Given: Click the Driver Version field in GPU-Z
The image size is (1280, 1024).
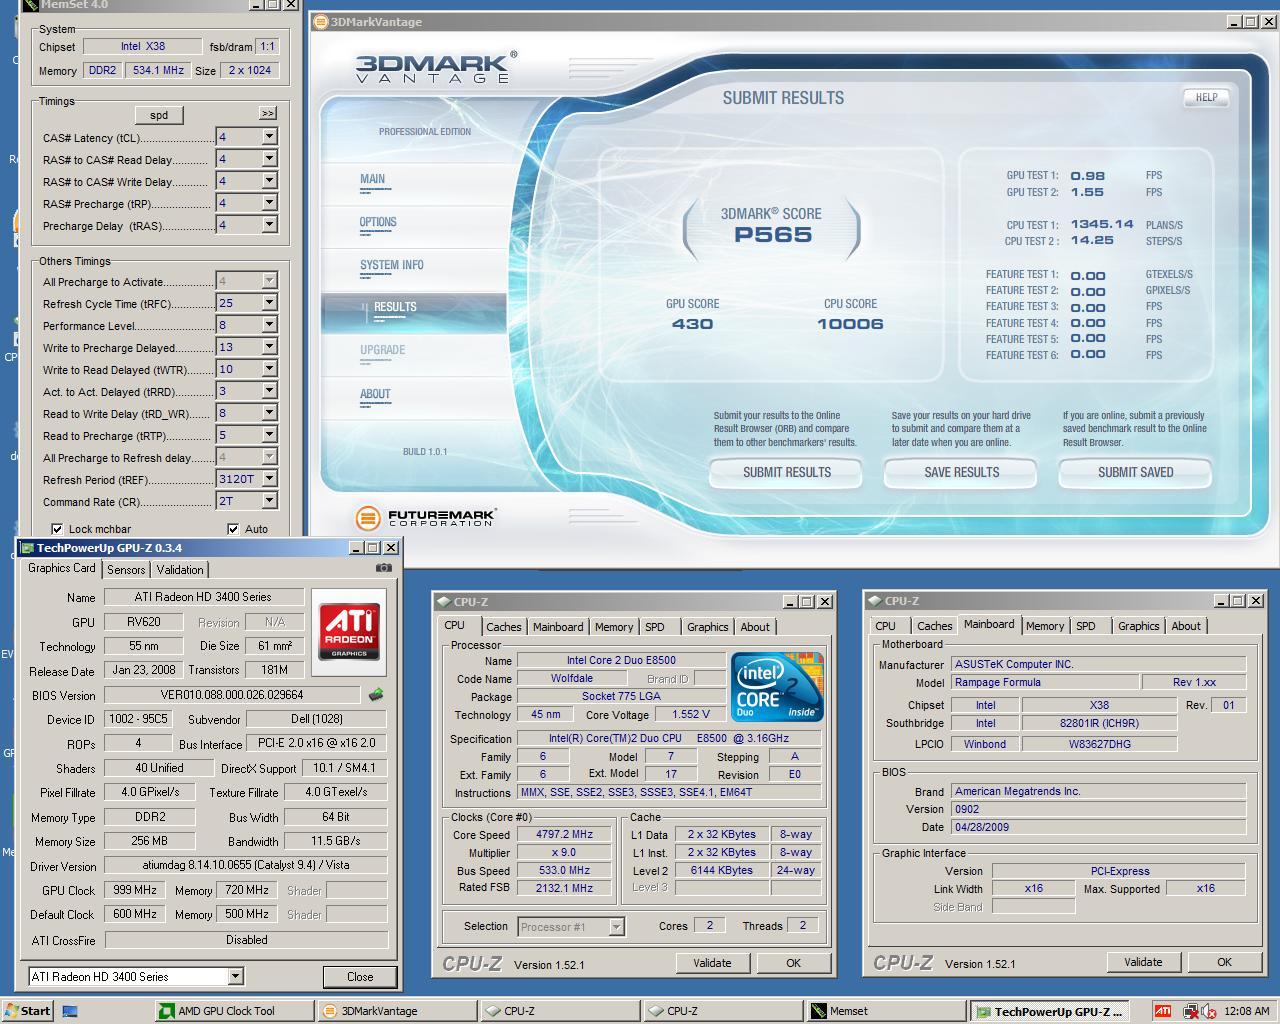Looking at the screenshot, I should (x=246, y=865).
